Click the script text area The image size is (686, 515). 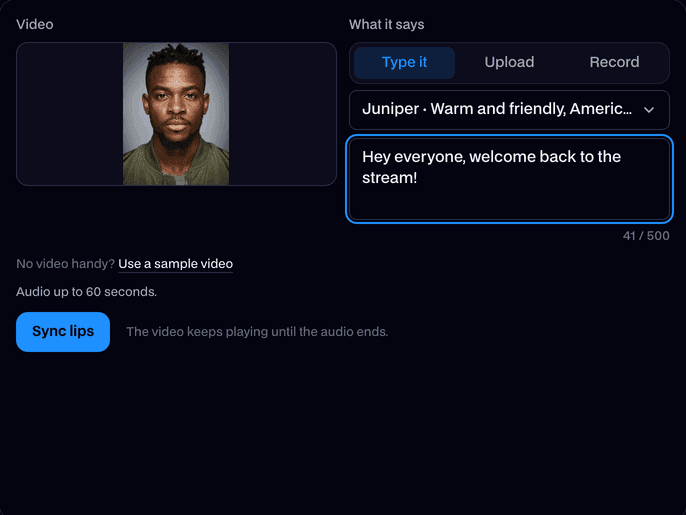509,179
